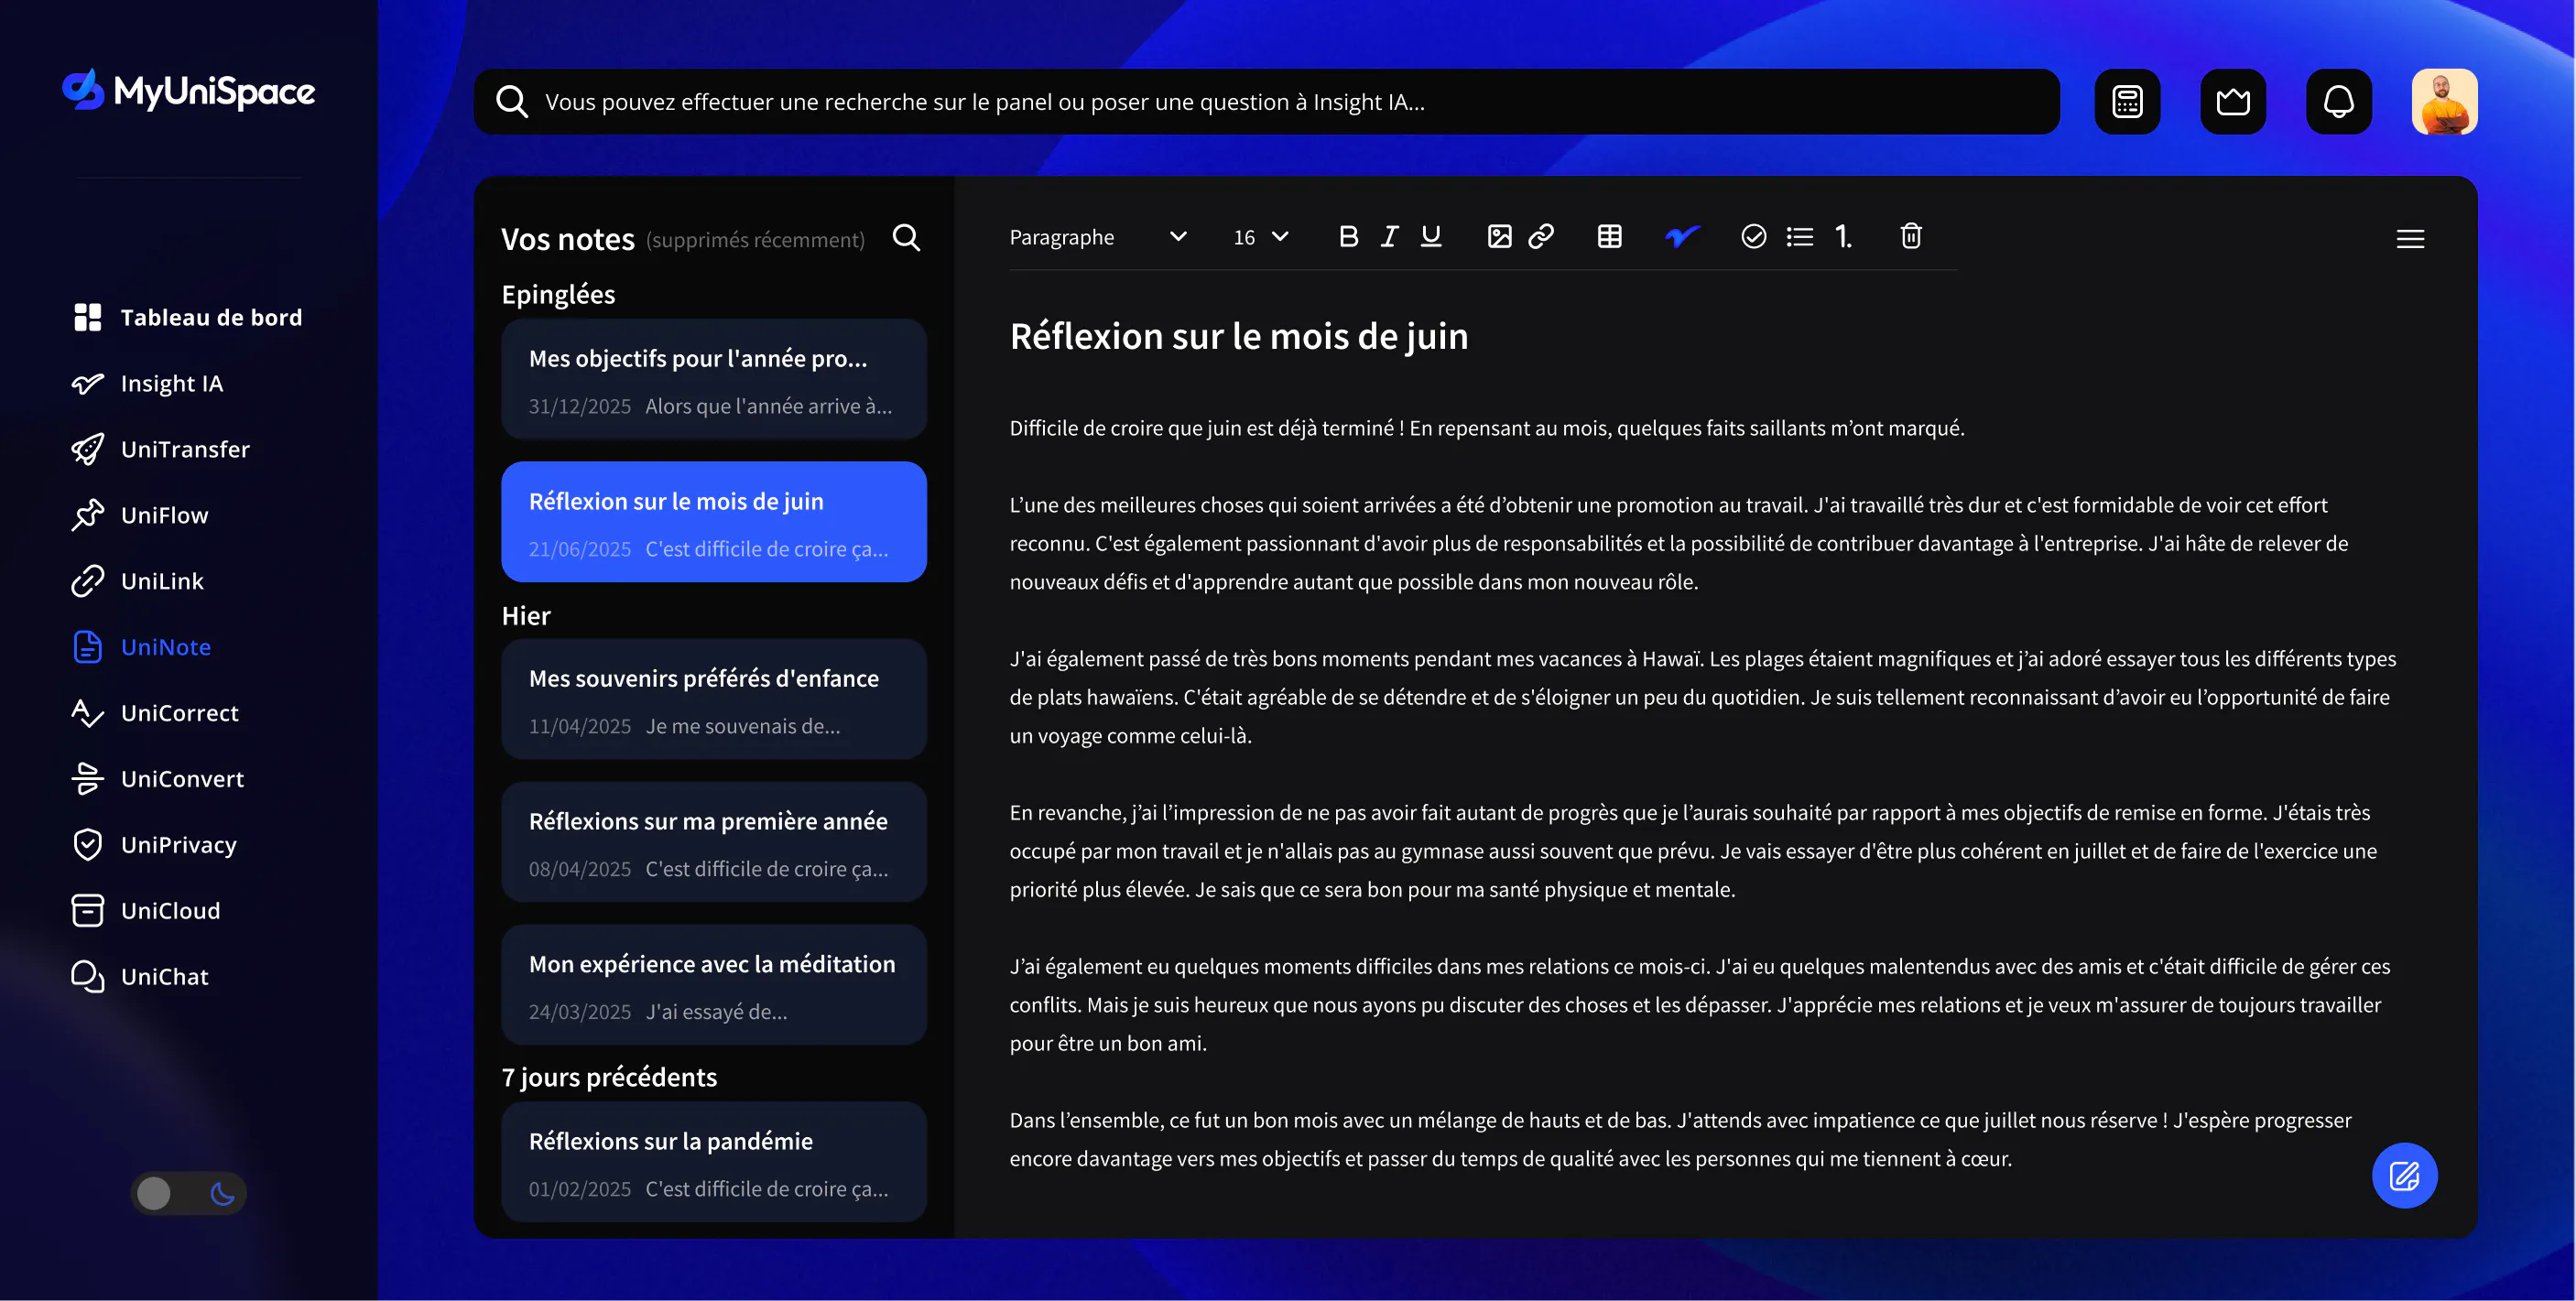The height and width of the screenshot is (1301, 2576).
Task: Click the MyUniSpace logo
Action: click(189, 91)
